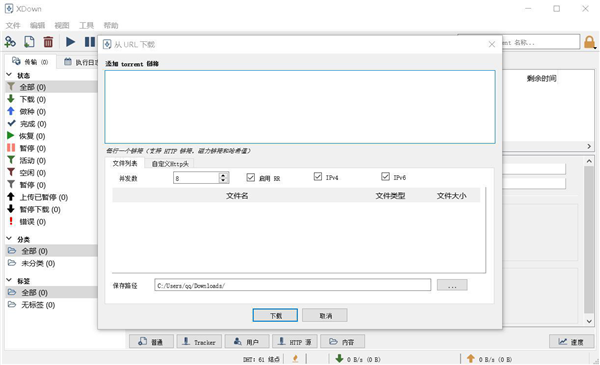
Task: Click the 下载 button in the dialog
Action: 275,316
